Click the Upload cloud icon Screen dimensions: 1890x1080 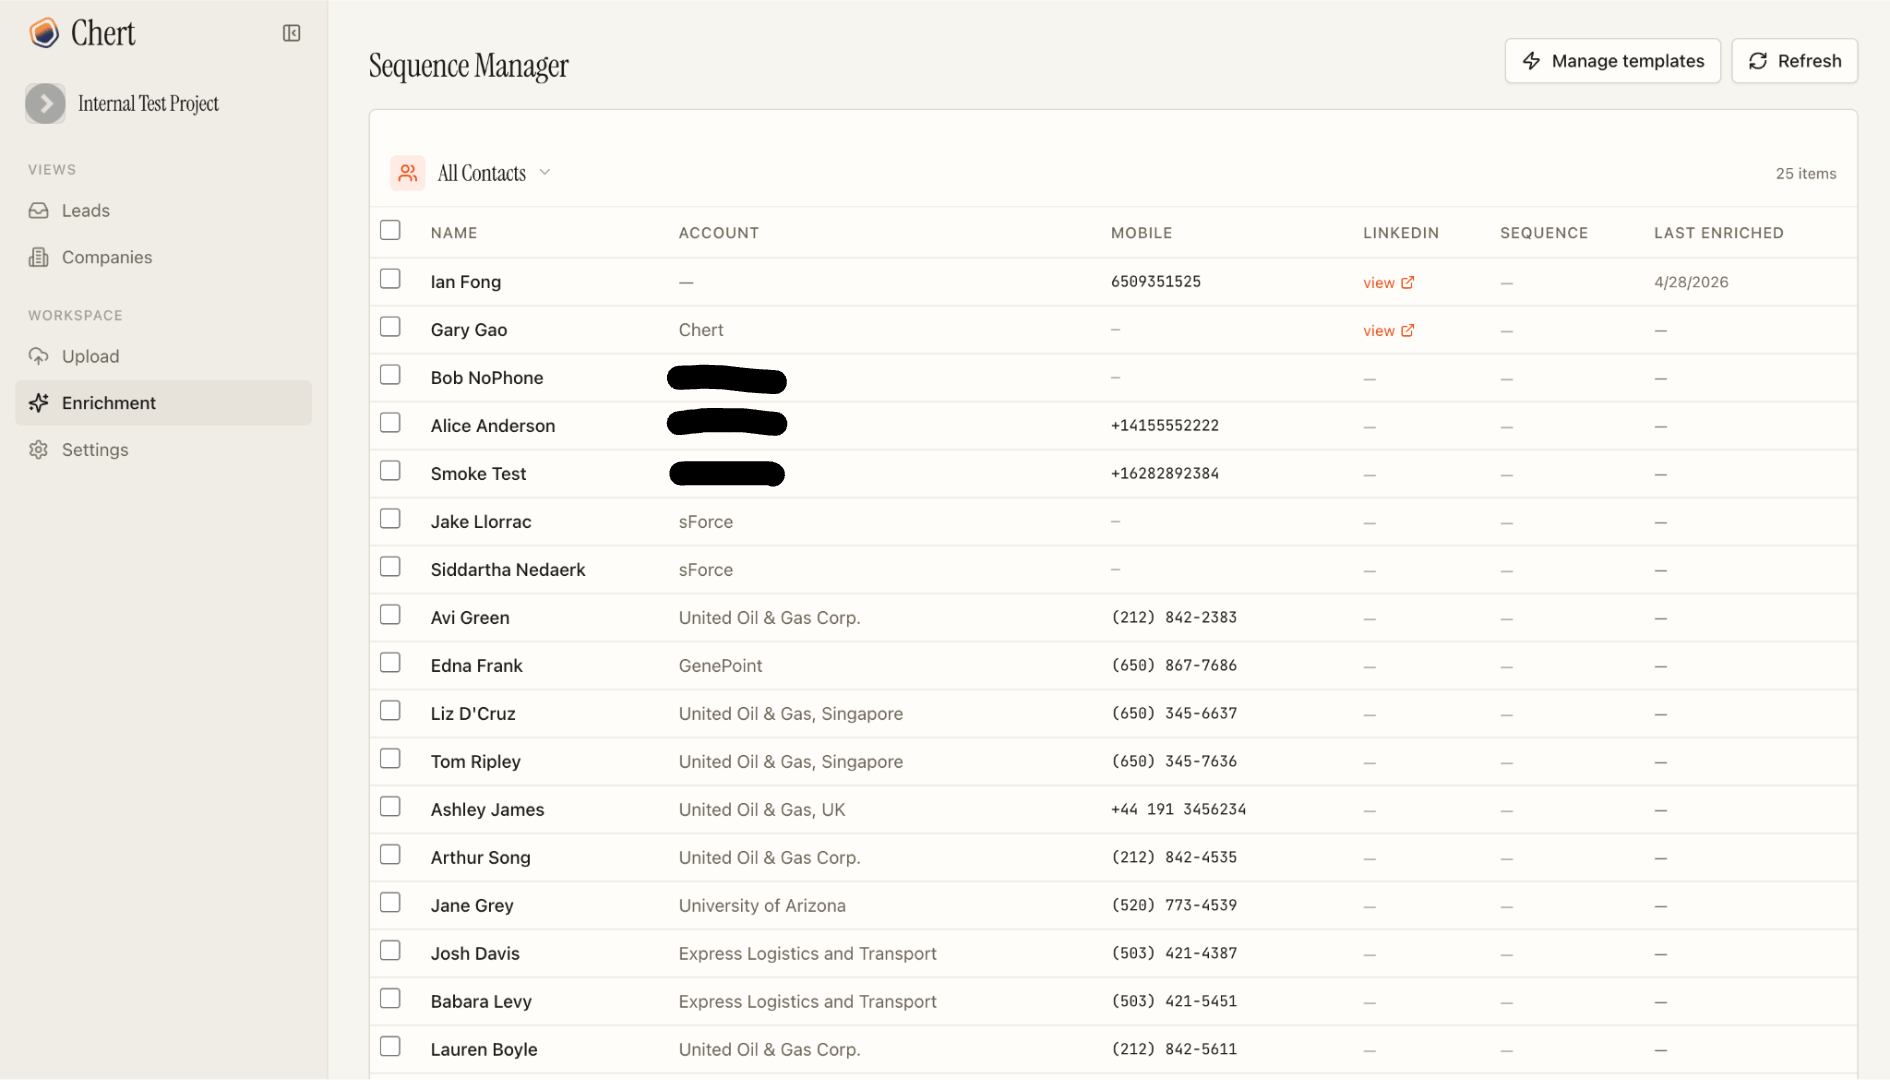(x=39, y=356)
